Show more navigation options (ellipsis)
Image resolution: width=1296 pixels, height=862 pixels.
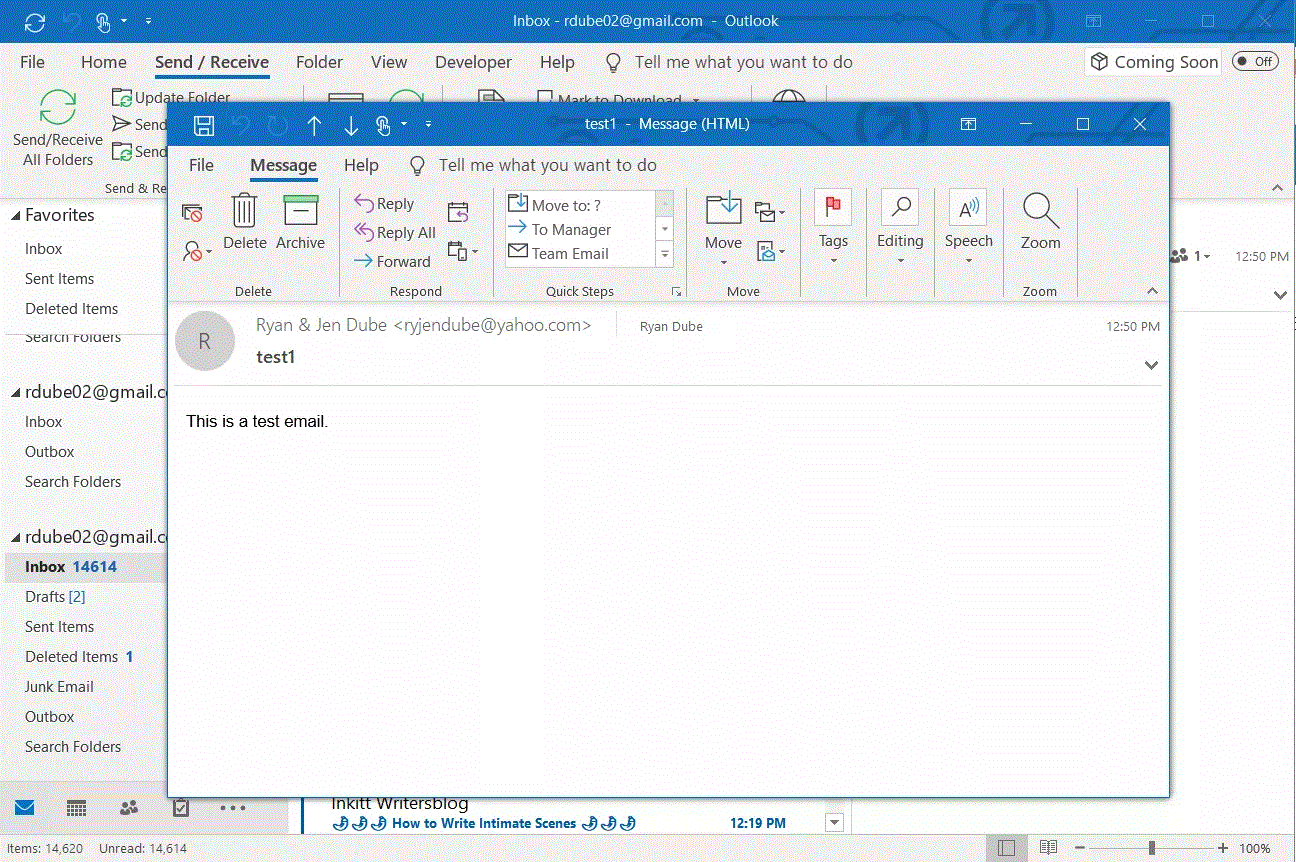pos(232,808)
